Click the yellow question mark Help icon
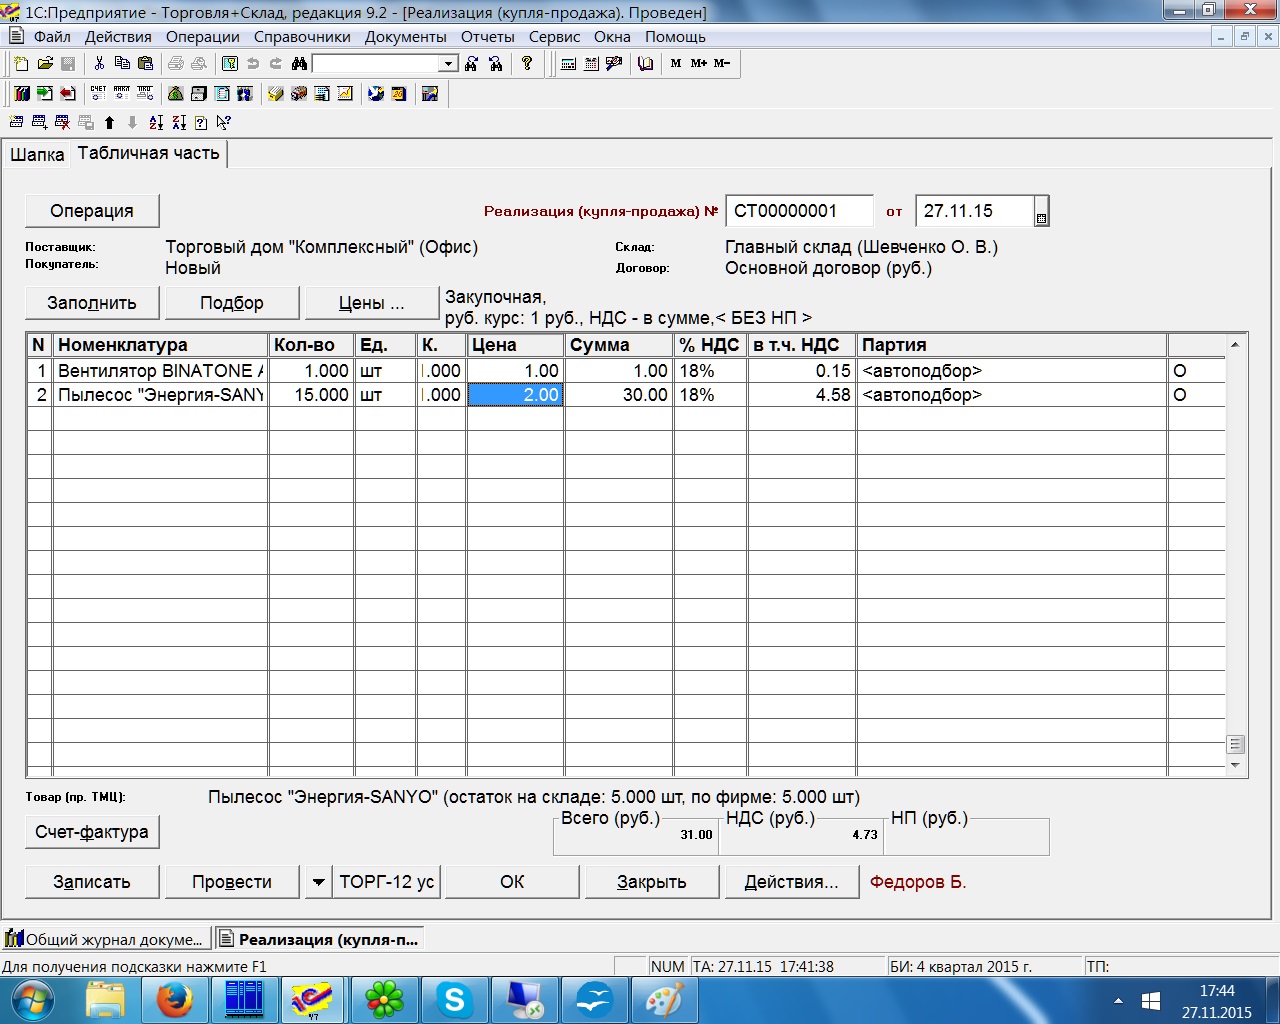Image resolution: width=1280 pixels, height=1024 pixels. pyautogui.click(x=527, y=64)
